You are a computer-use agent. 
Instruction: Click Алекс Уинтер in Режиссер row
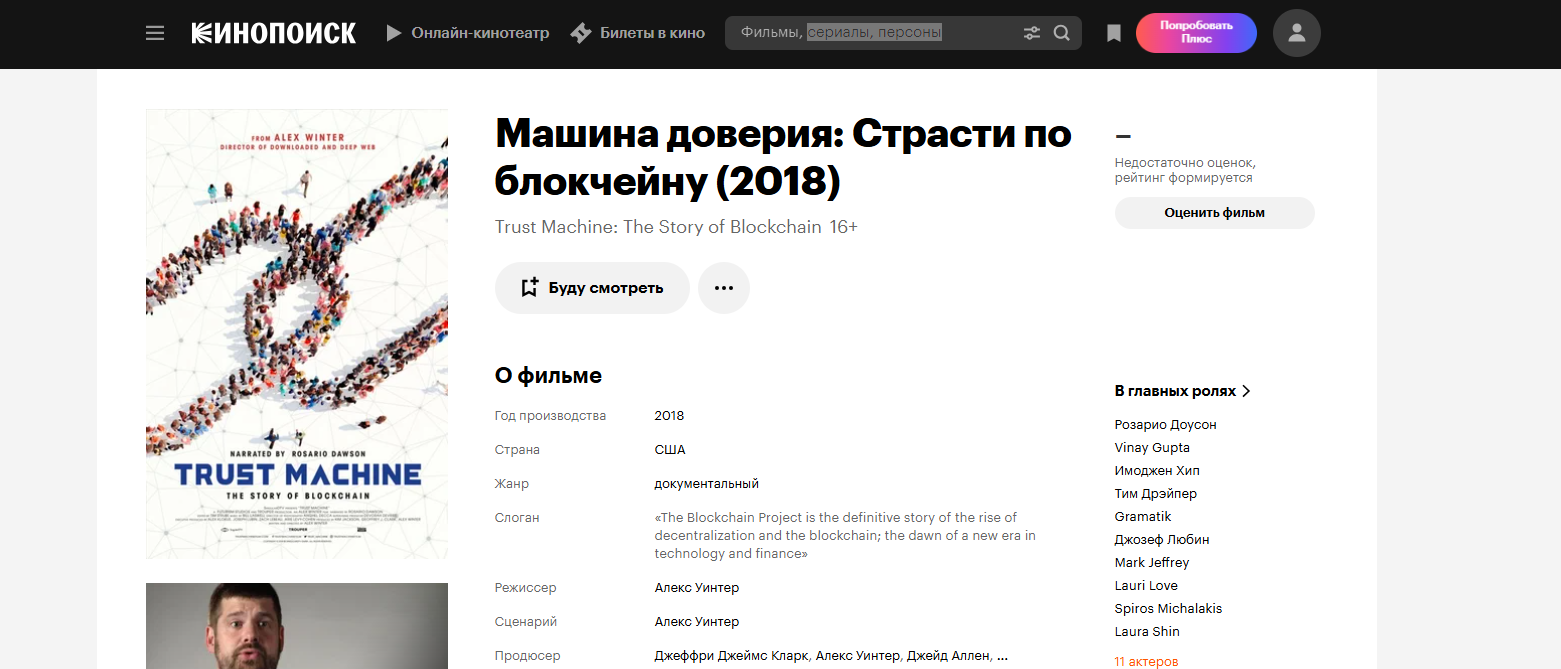tap(697, 588)
